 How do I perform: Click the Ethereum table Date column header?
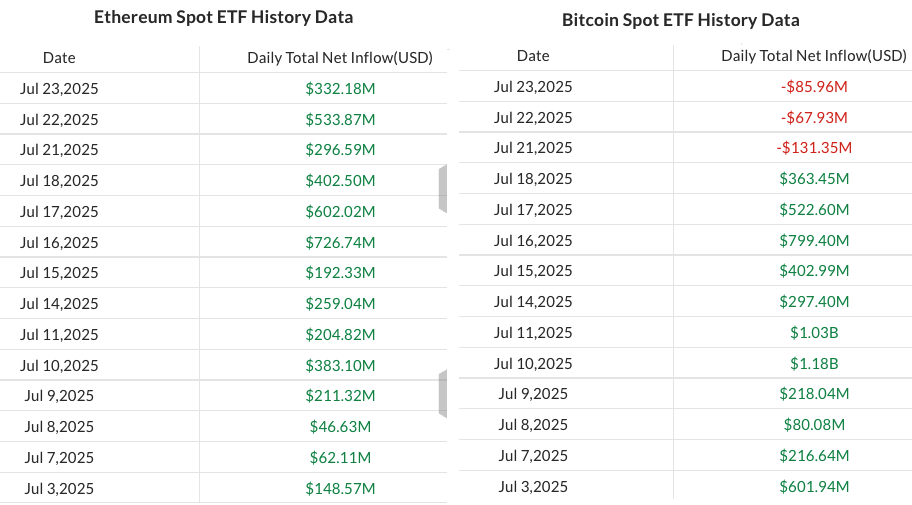59,58
